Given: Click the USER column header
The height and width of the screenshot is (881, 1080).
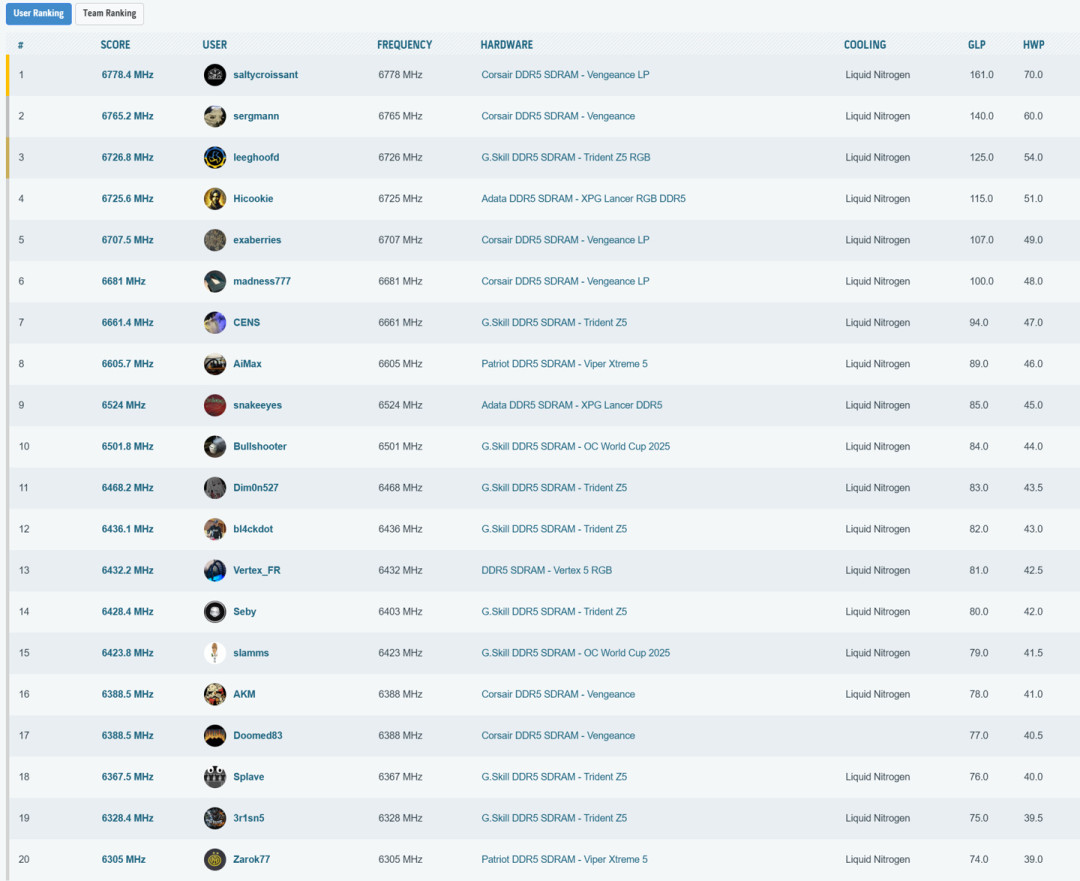Looking at the screenshot, I should coord(214,45).
